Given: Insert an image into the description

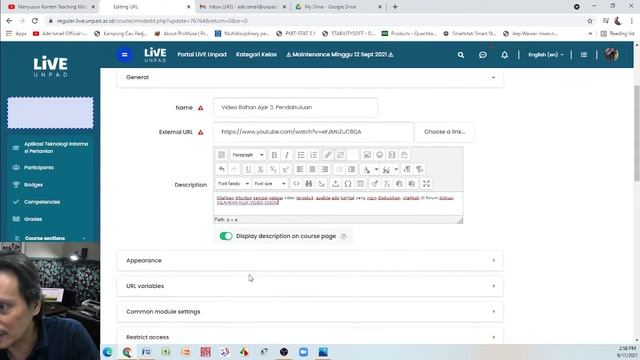Looking at the screenshot, I should tap(367, 155).
